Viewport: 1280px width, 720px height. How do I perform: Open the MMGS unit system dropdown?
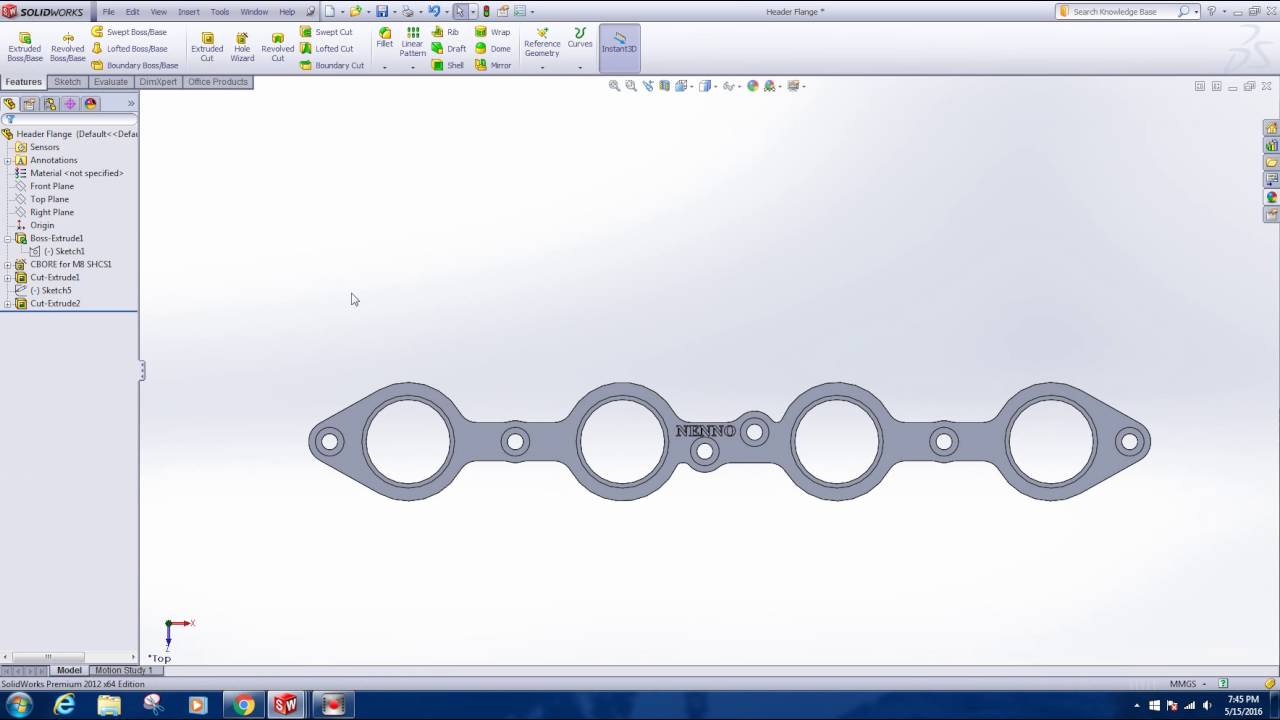(1189, 684)
